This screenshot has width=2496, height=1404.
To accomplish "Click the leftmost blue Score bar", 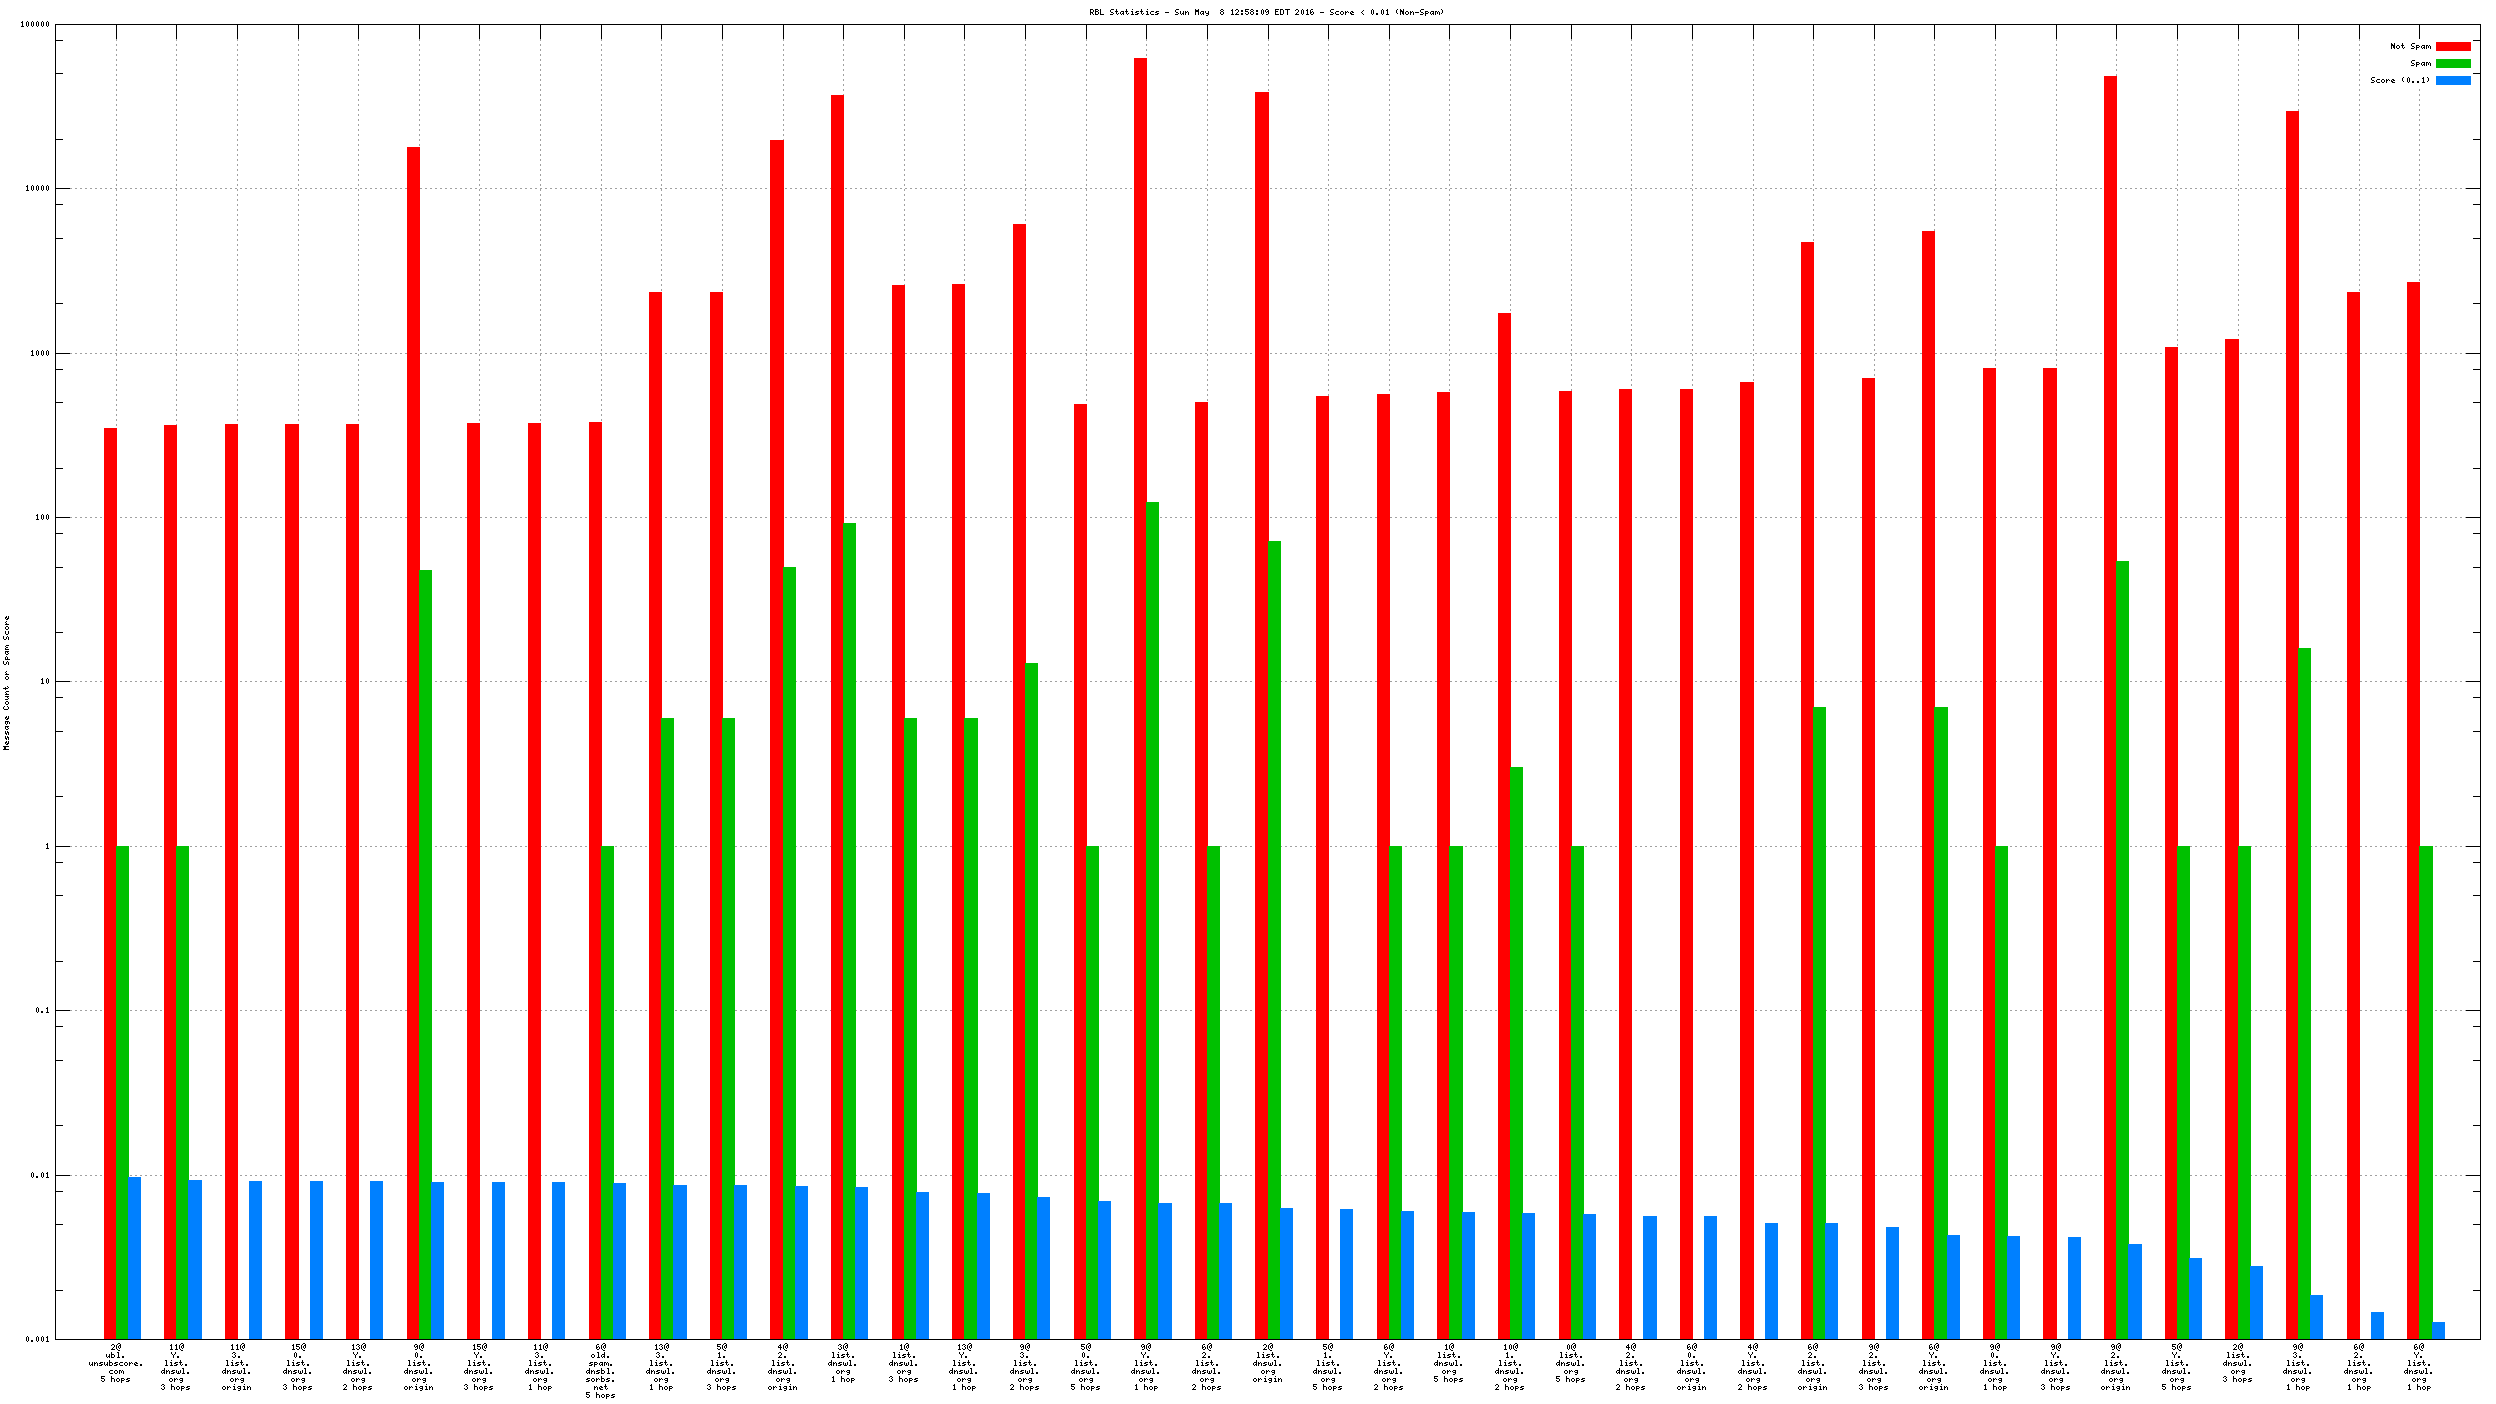I will click(134, 1258).
